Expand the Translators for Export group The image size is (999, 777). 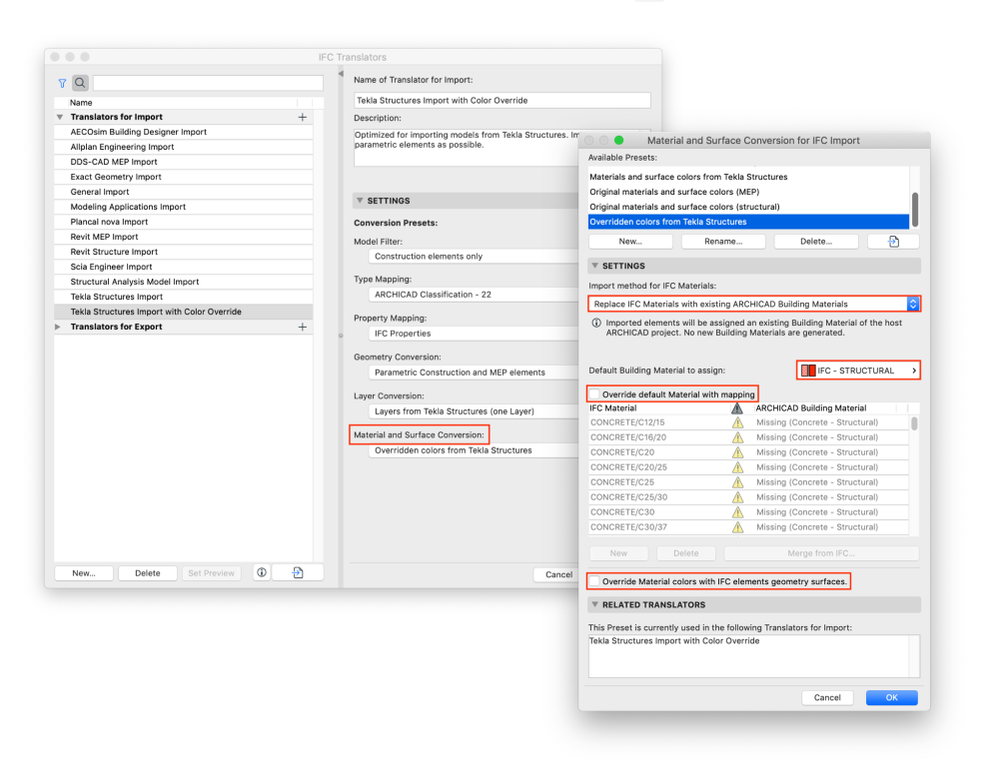[58, 327]
